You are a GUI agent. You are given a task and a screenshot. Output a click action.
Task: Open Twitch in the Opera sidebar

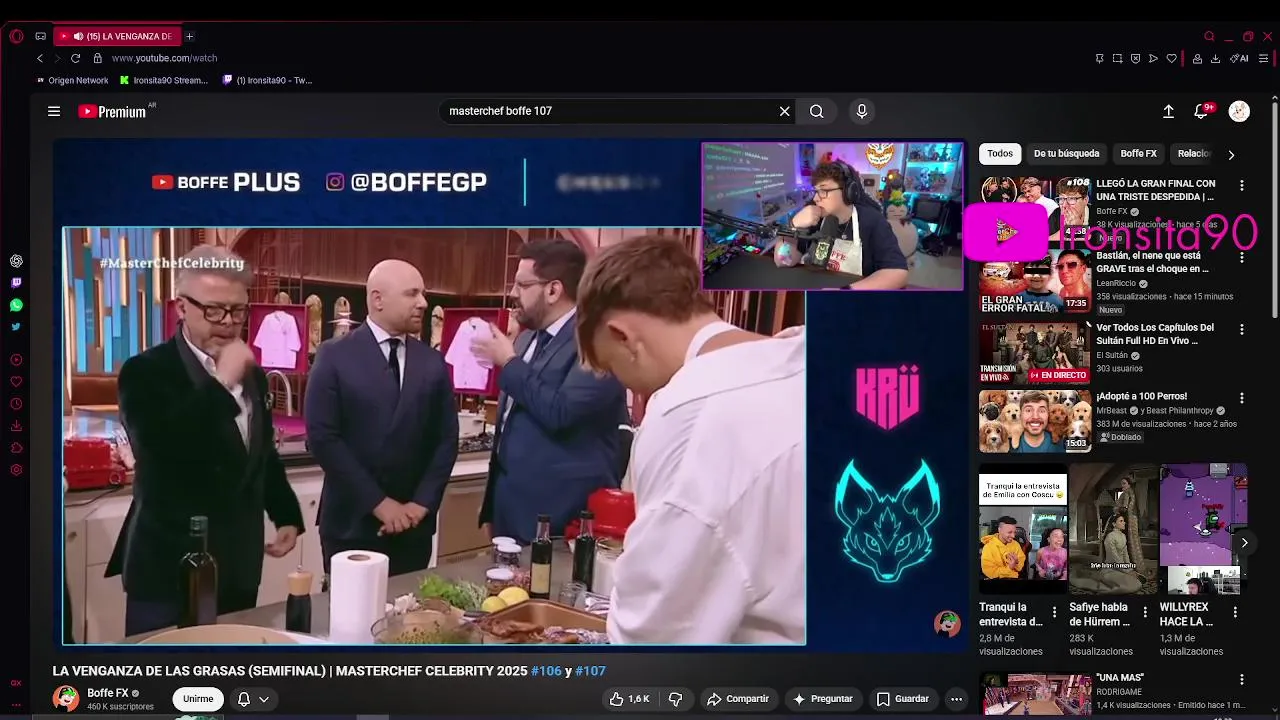[x=16, y=283]
